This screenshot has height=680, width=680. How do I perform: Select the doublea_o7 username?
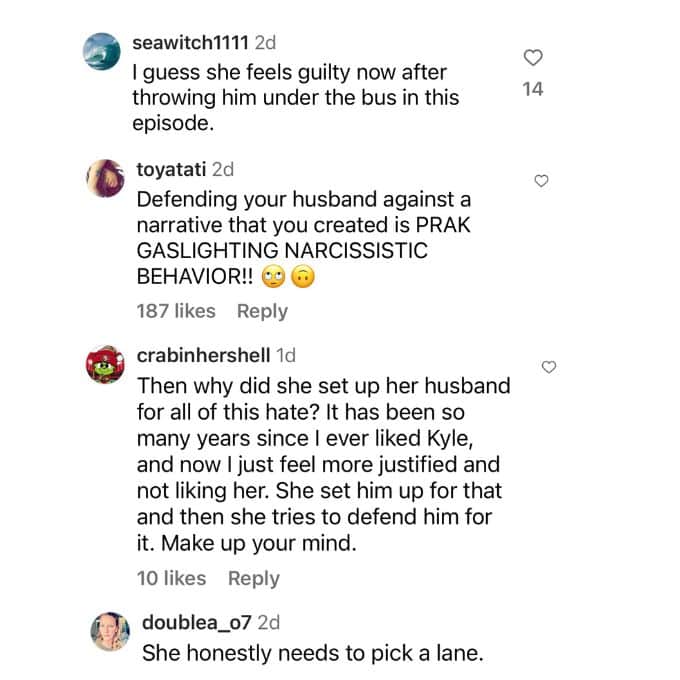[195, 622]
